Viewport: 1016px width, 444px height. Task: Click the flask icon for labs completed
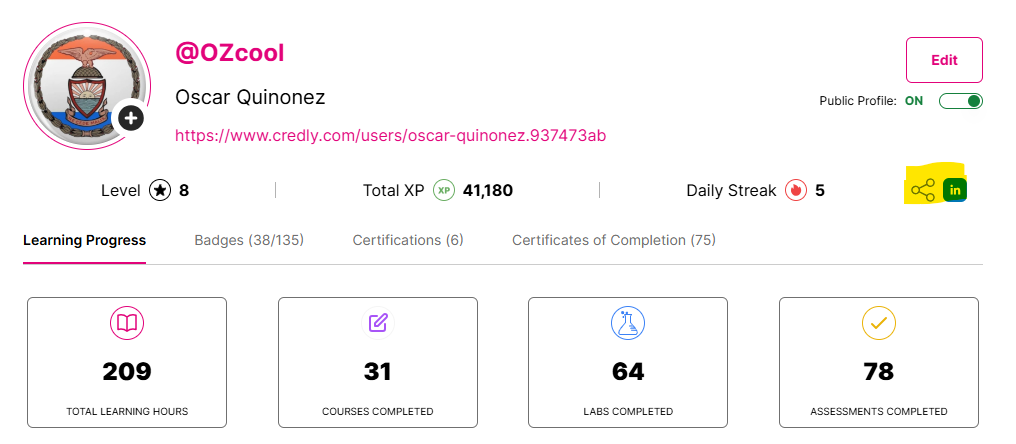(x=628, y=322)
